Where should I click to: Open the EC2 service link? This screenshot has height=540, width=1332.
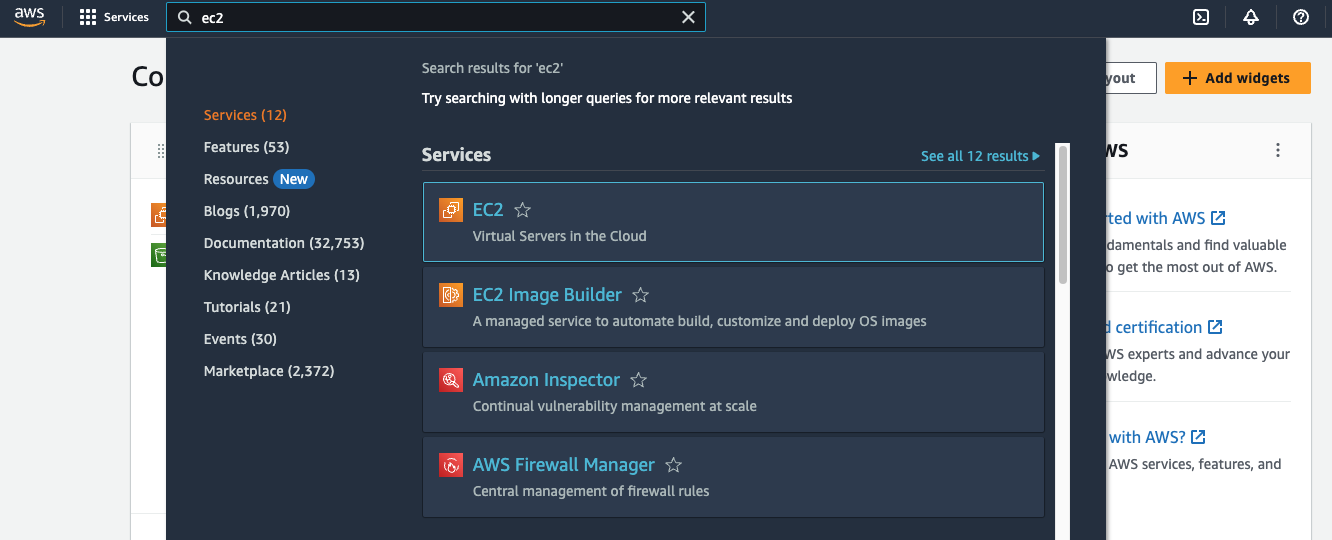488,210
